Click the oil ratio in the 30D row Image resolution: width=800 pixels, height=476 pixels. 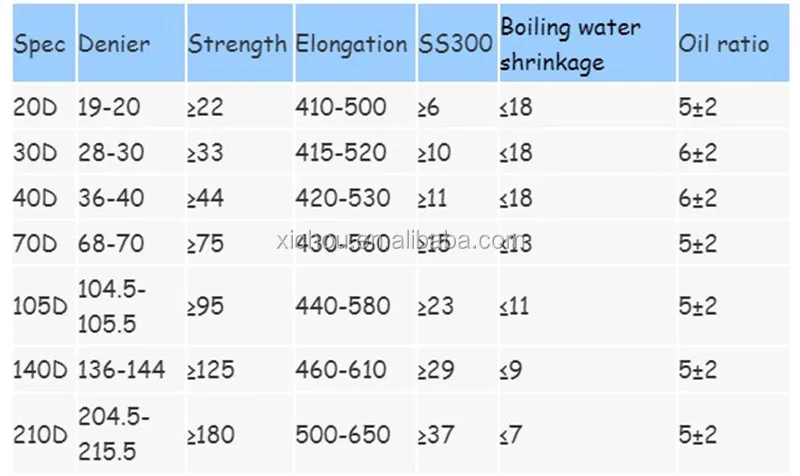[x=698, y=154]
